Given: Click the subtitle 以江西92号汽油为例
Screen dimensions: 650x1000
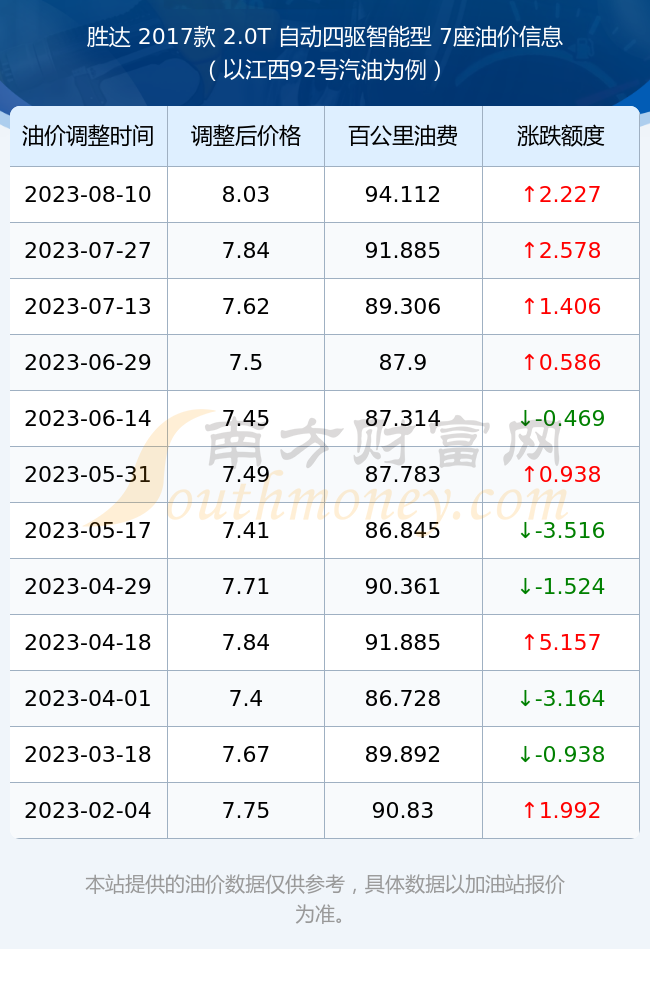Looking at the screenshot, I should [325, 70].
